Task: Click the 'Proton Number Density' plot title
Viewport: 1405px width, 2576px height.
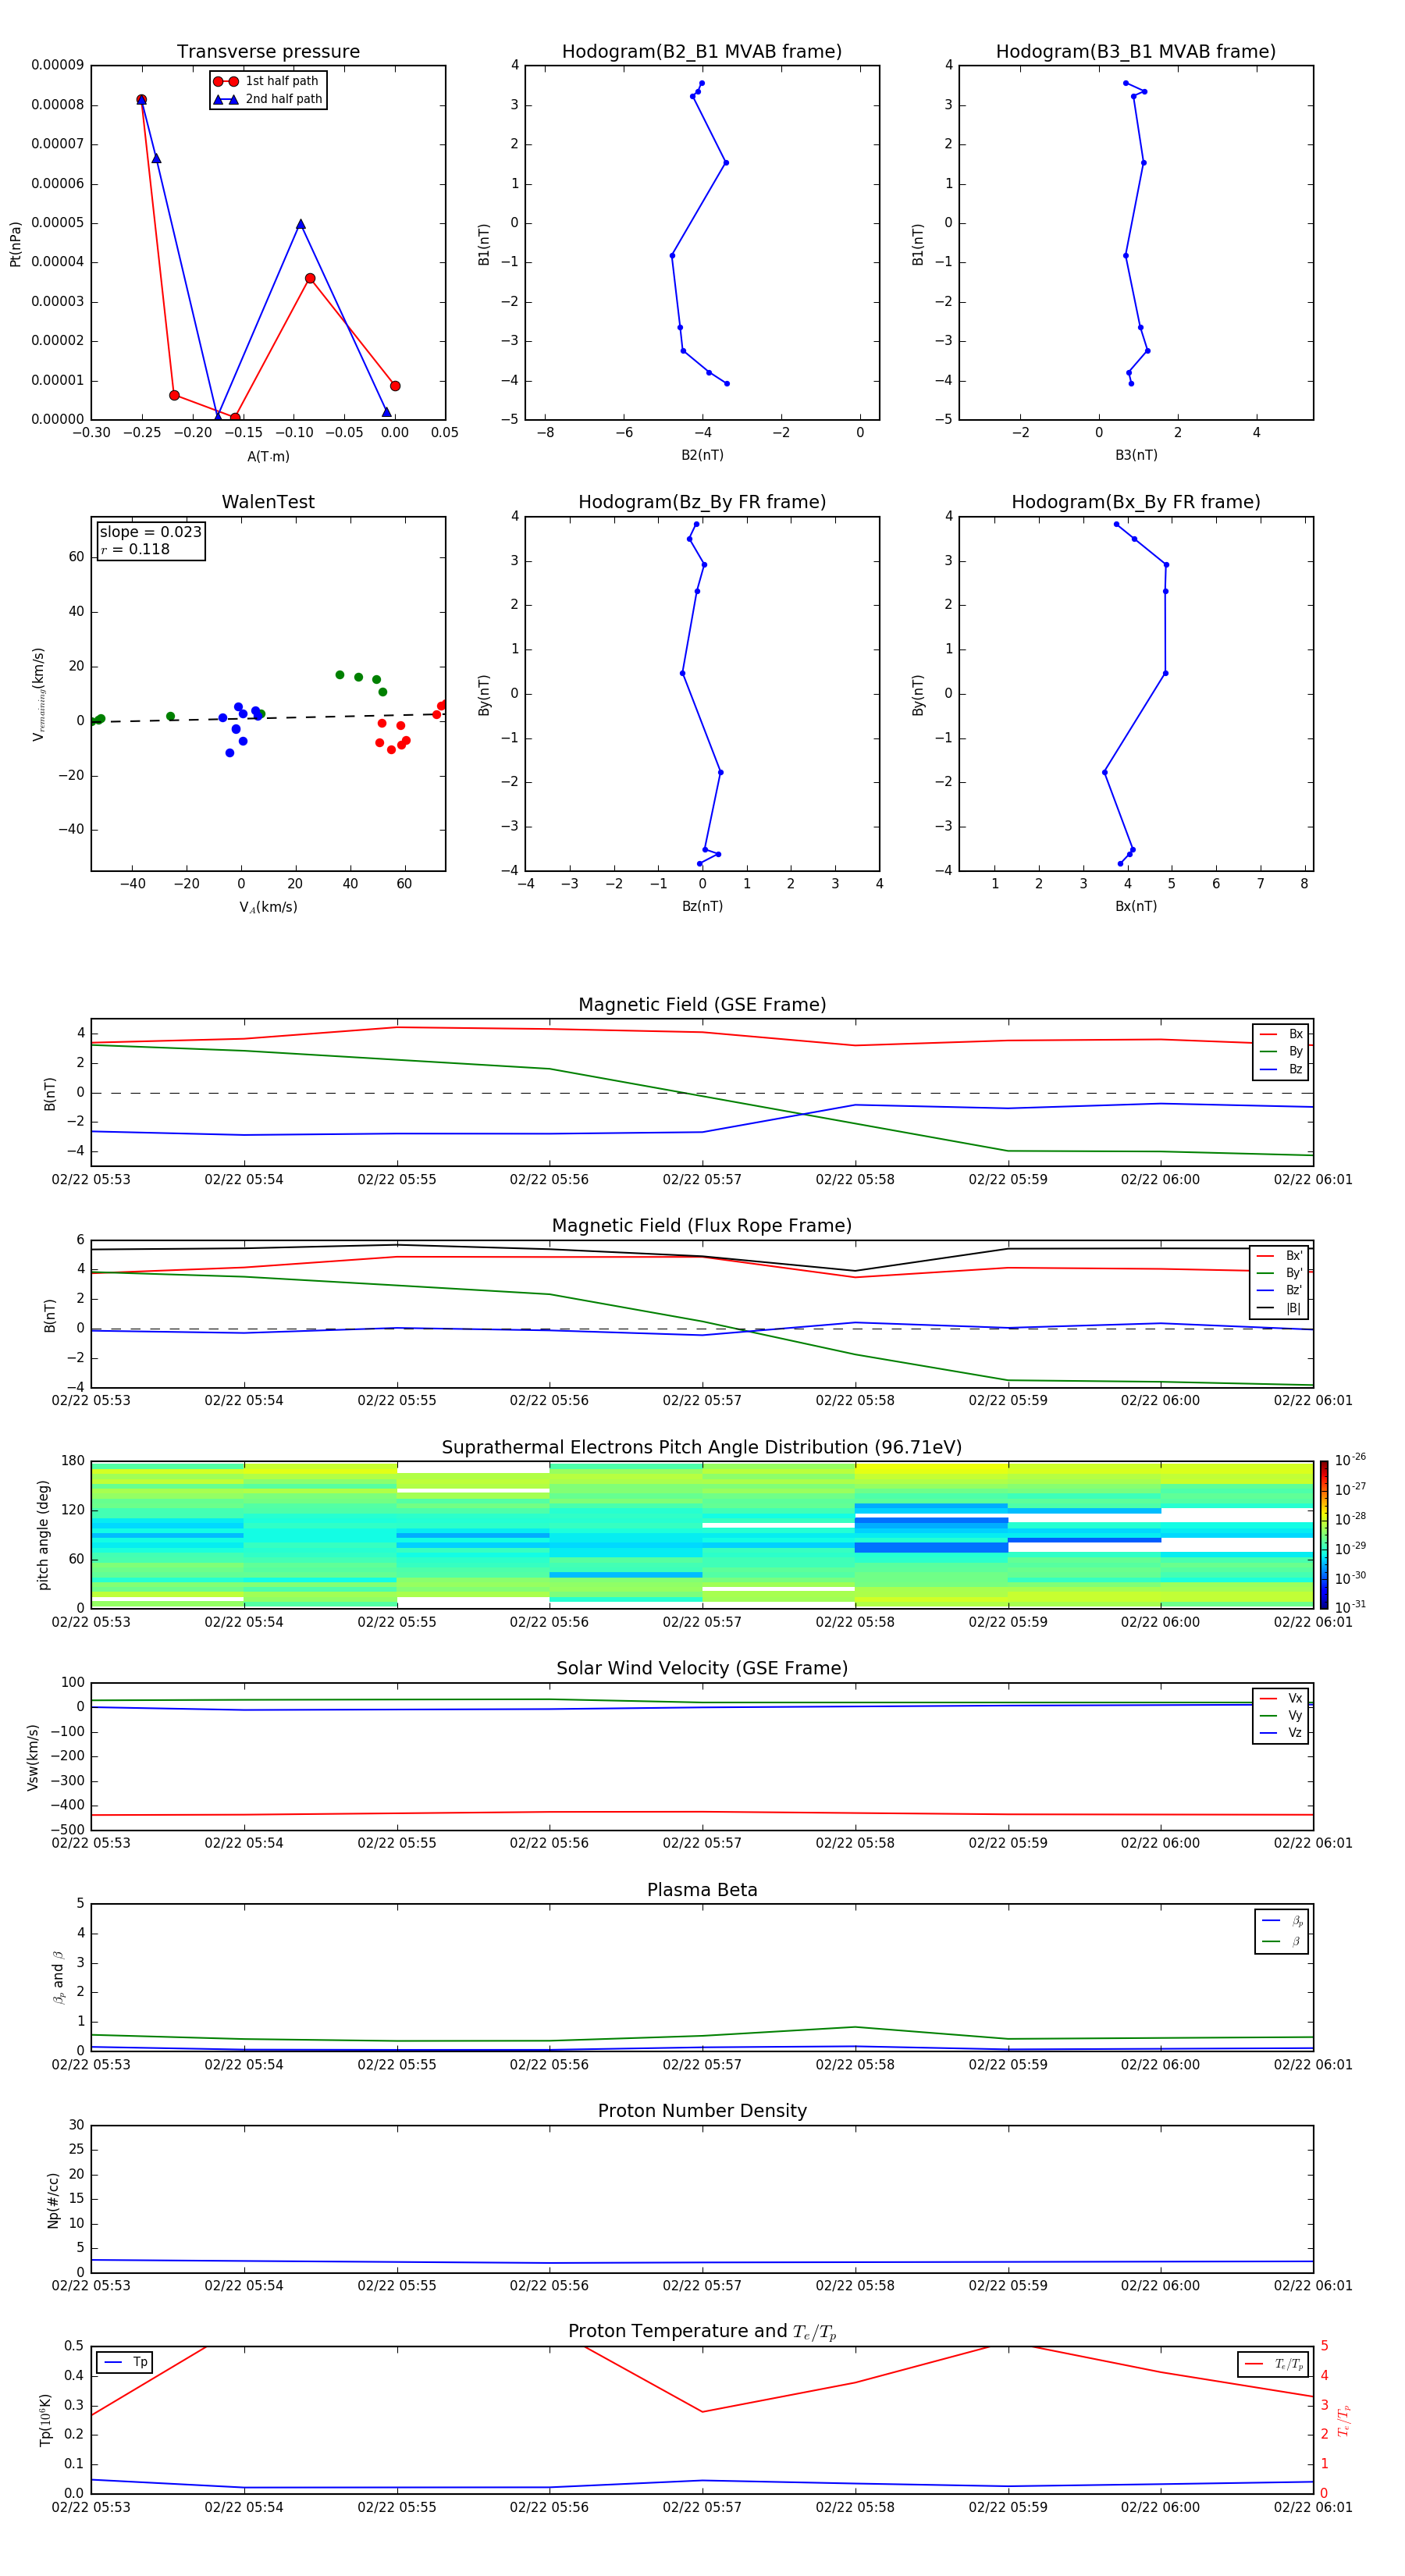Action: [x=702, y=2111]
